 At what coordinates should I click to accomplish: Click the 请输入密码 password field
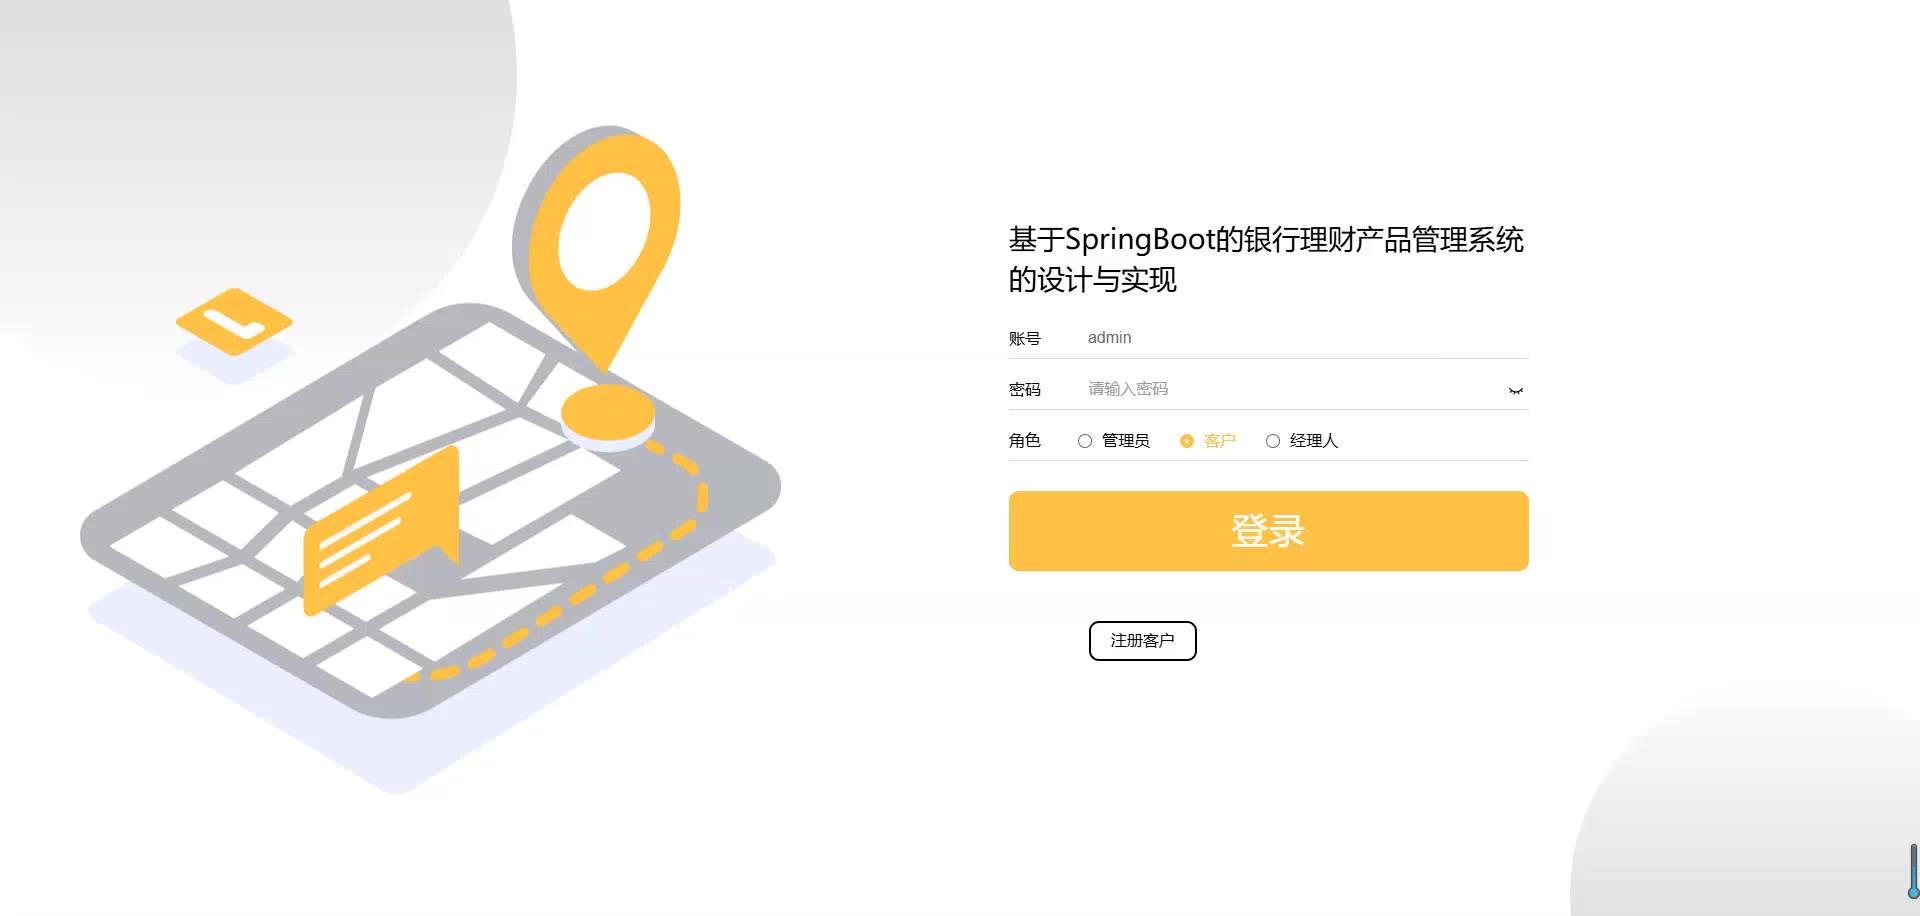click(1295, 389)
